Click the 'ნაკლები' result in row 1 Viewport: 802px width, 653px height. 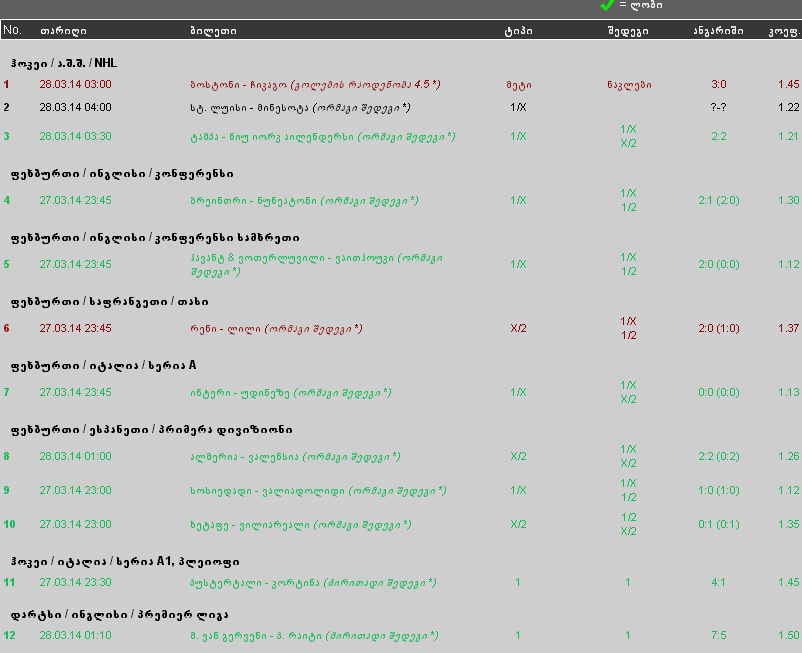coord(629,84)
